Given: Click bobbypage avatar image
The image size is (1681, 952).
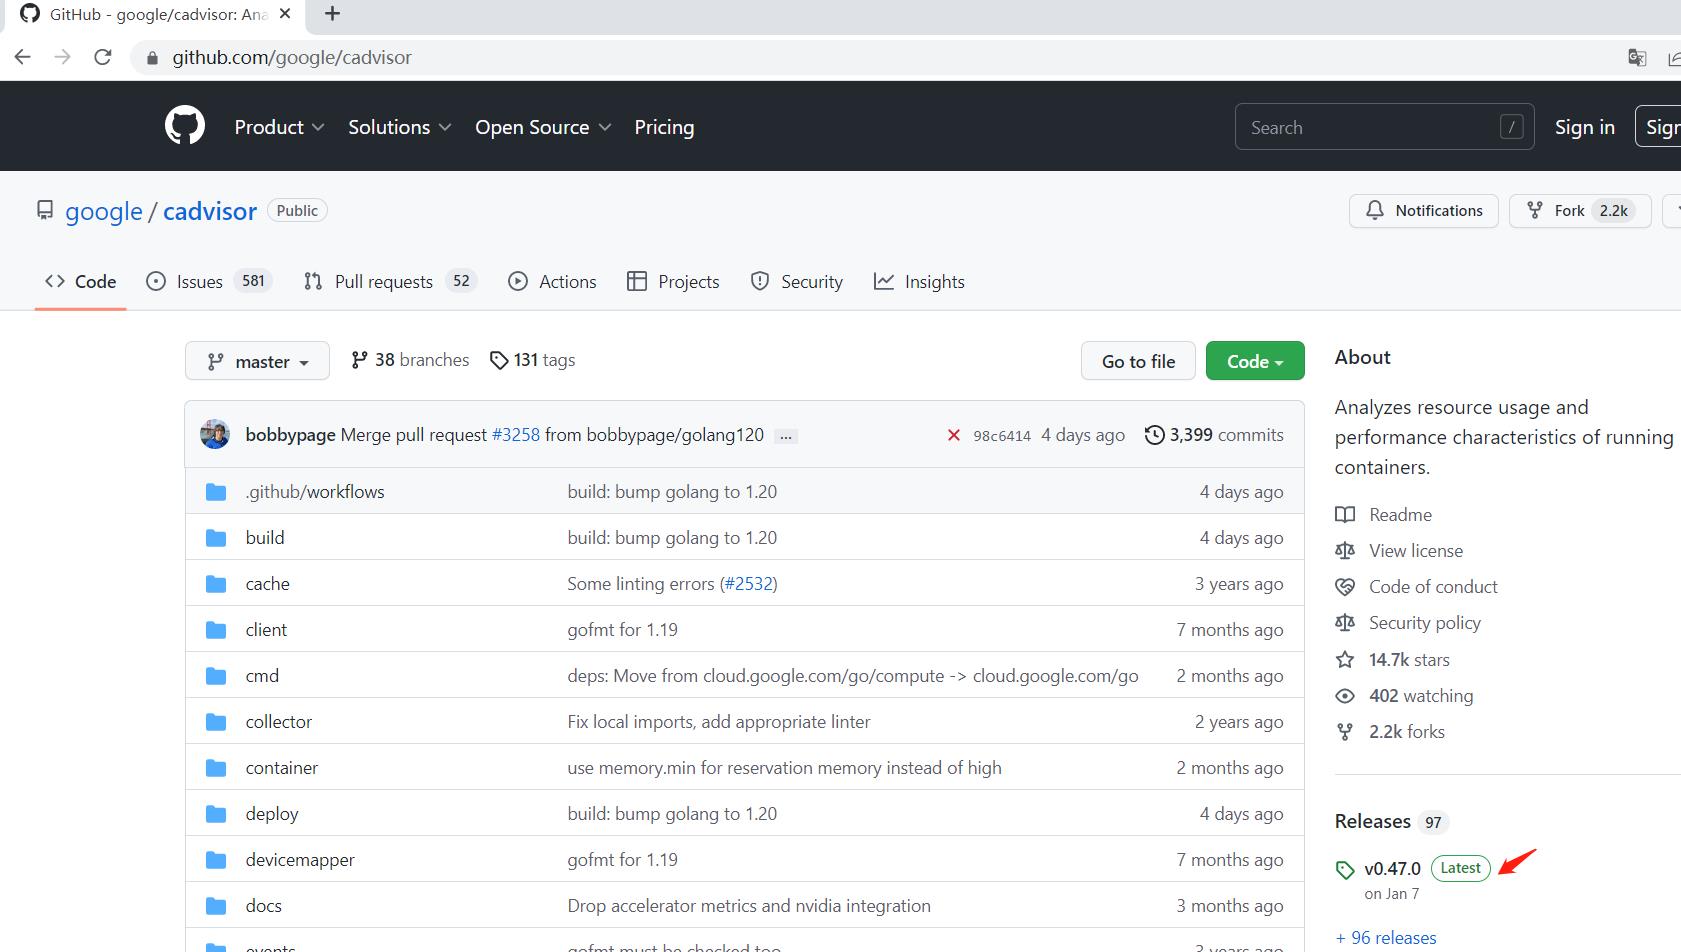Looking at the screenshot, I should (215, 434).
